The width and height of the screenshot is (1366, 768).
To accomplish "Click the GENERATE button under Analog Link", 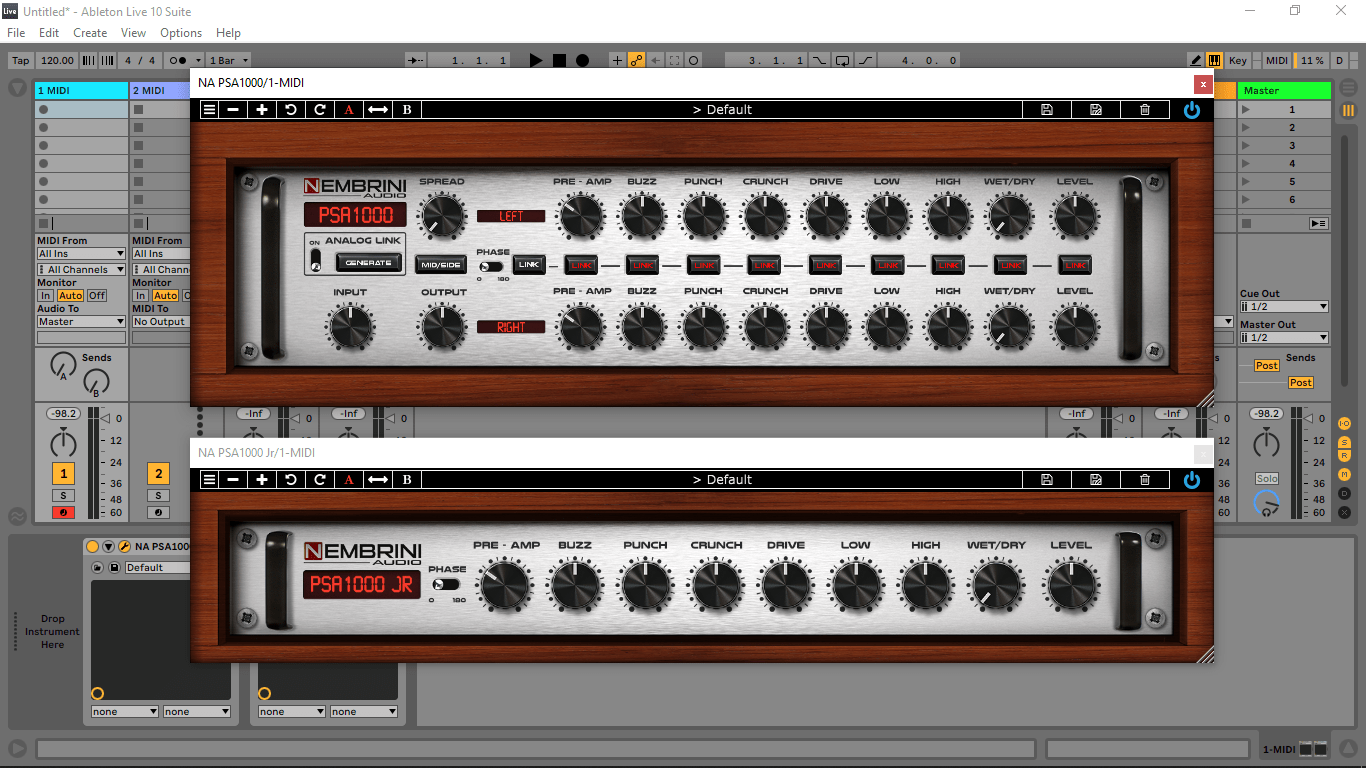I will coord(368,263).
